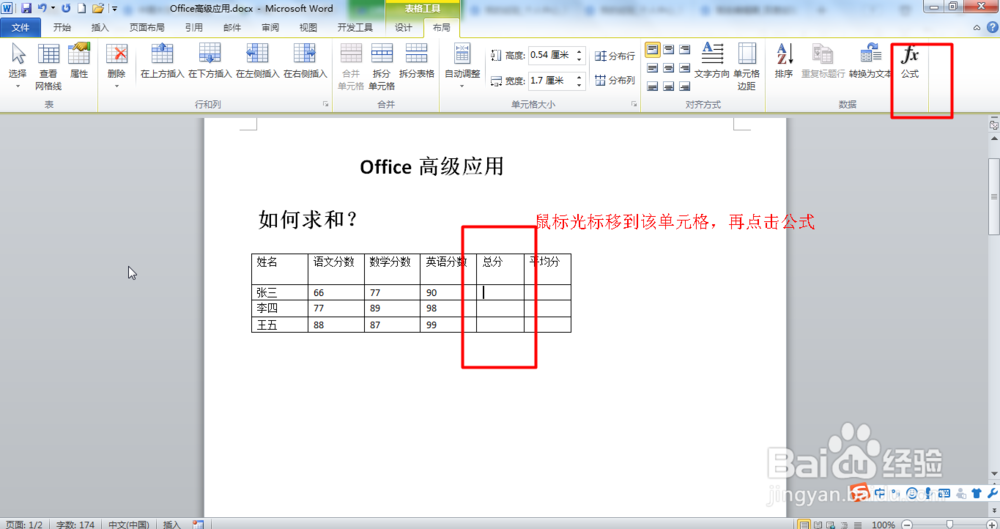
Task: Align cell top center
Action: (668, 50)
